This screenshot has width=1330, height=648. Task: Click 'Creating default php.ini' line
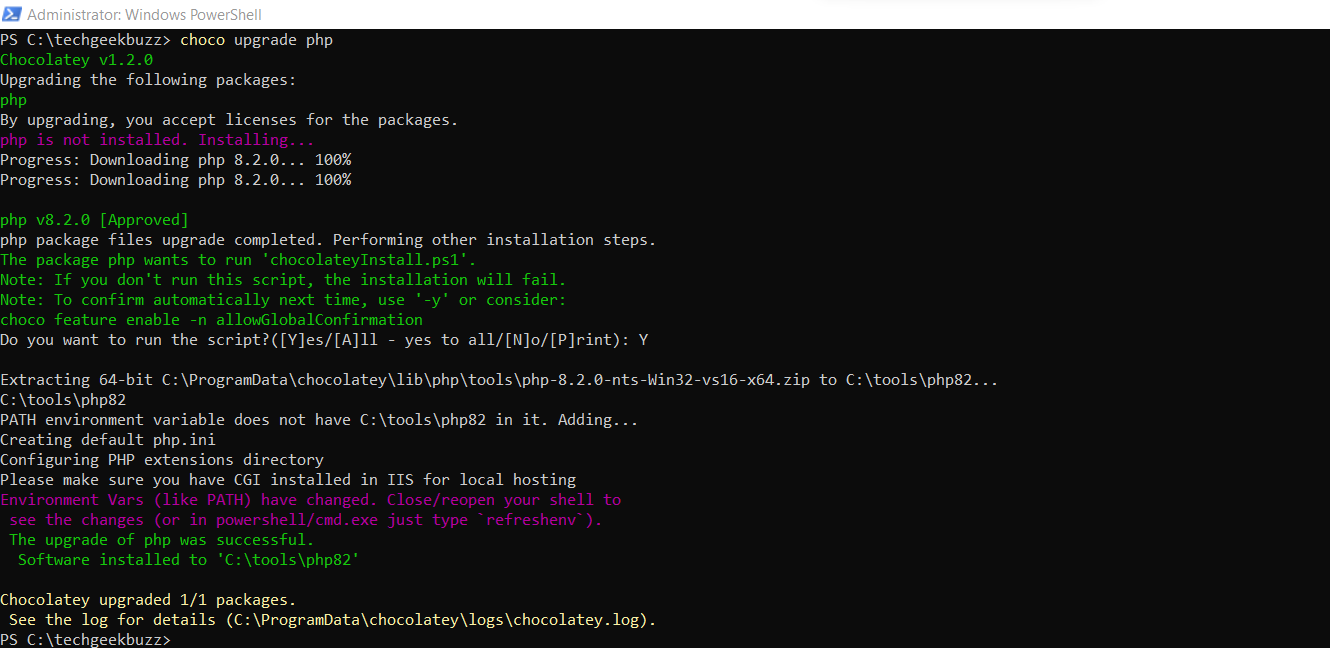click(x=108, y=440)
